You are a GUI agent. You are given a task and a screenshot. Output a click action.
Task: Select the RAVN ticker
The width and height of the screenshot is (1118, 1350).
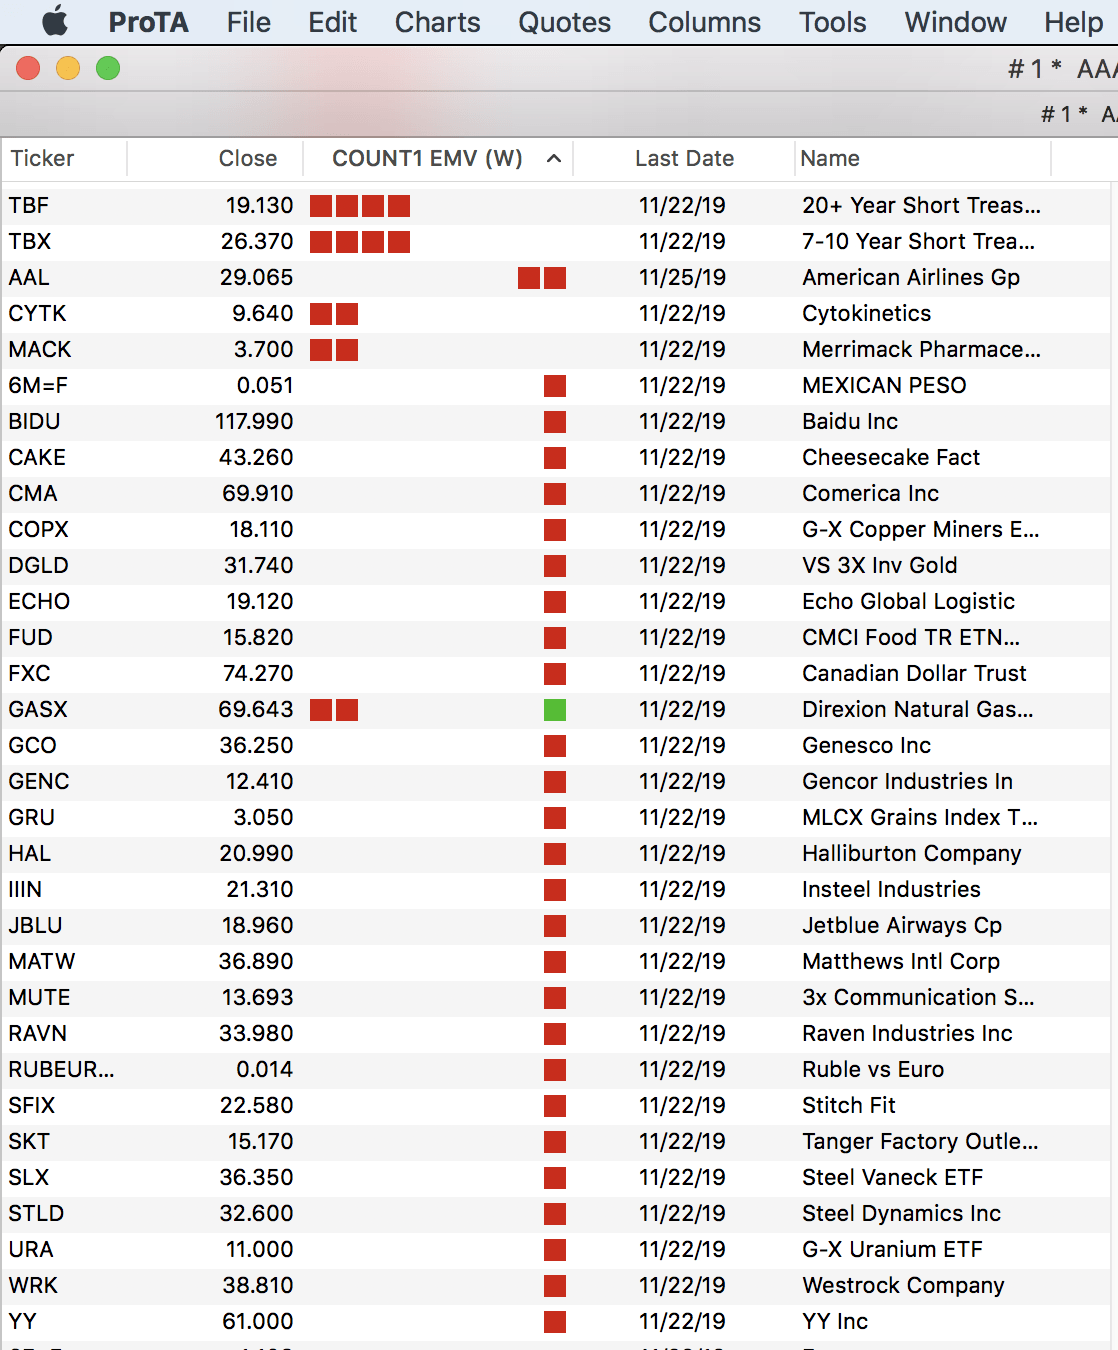click(x=37, y=1034)
